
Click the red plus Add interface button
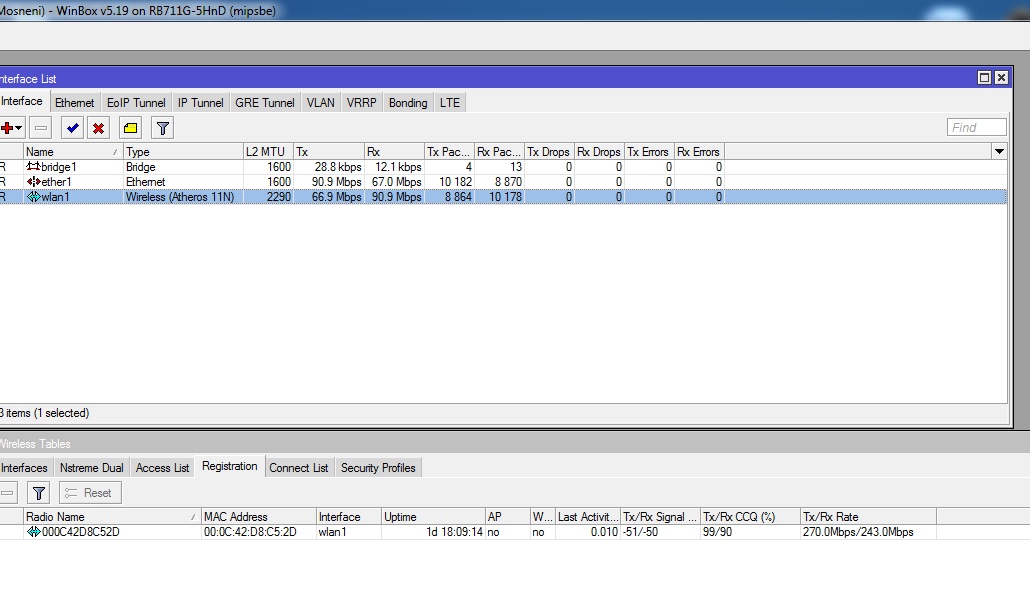tap(7, 128)
